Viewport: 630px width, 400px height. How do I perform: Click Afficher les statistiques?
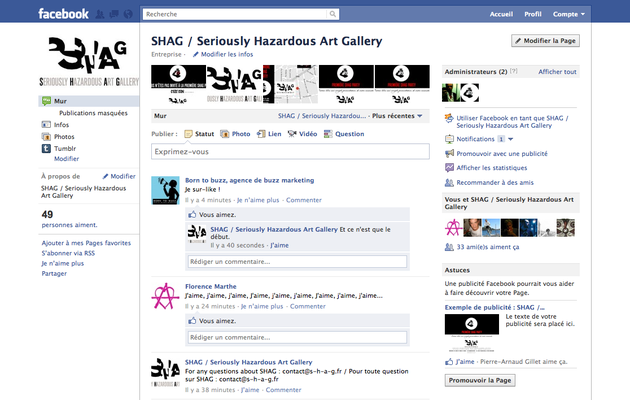[x=491, y=168]
